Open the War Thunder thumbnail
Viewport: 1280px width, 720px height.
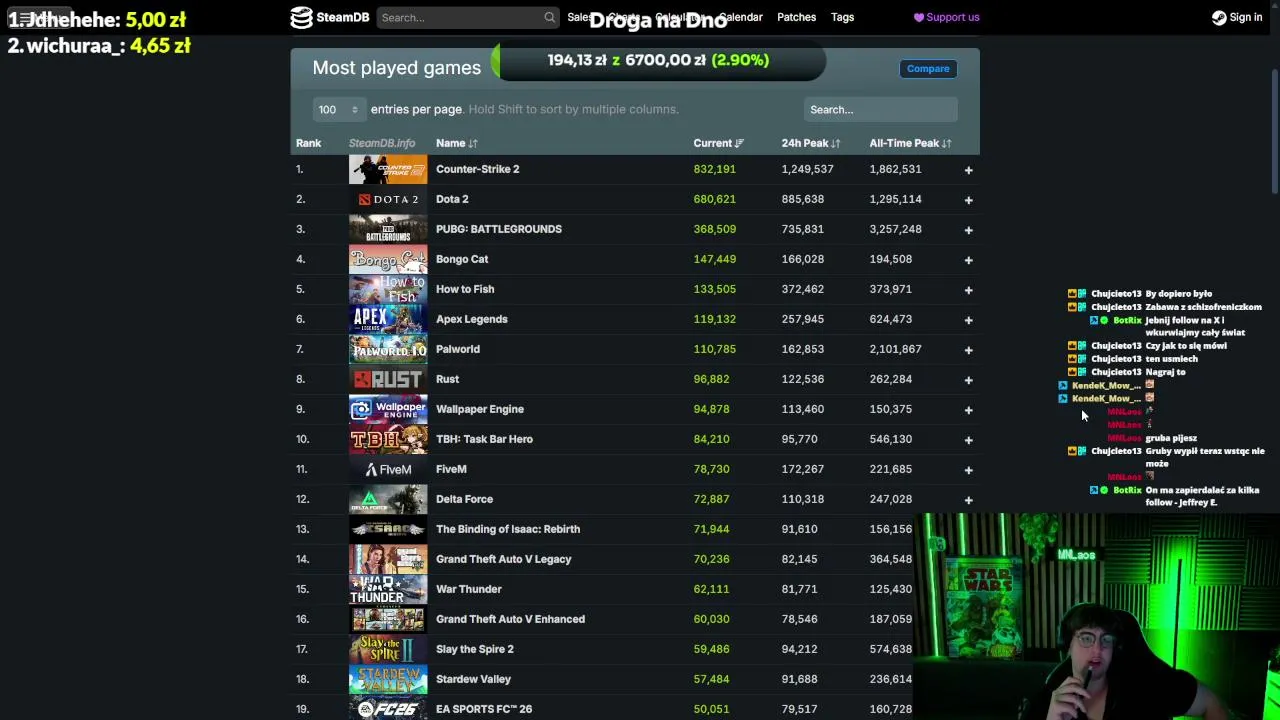point(388,589)
